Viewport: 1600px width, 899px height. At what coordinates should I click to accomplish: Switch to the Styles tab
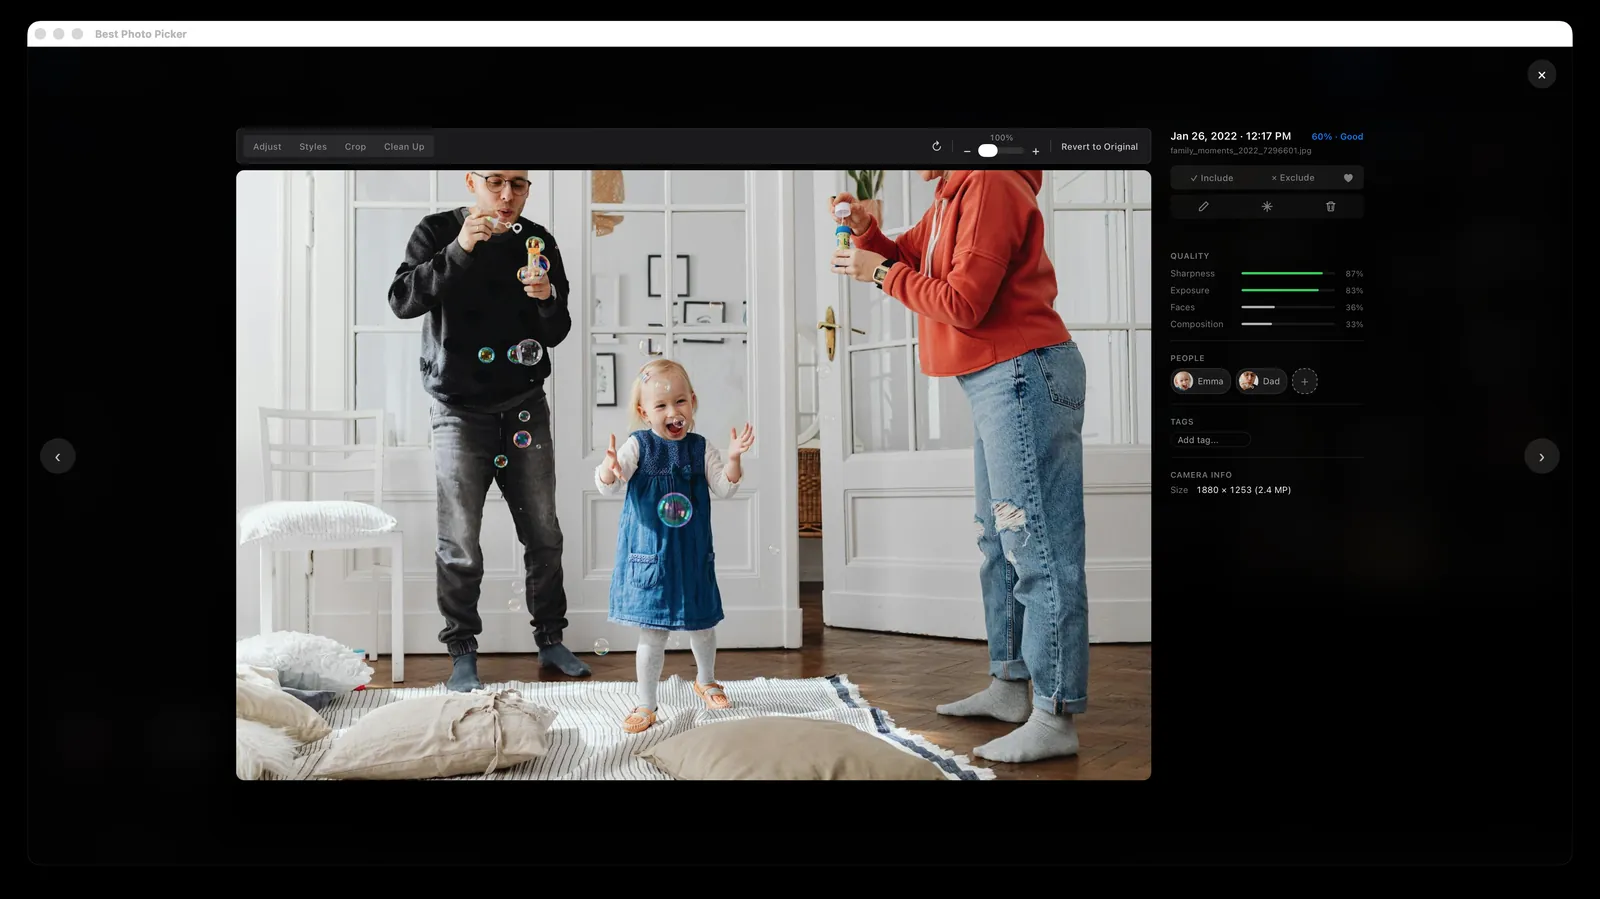point(313,147)
